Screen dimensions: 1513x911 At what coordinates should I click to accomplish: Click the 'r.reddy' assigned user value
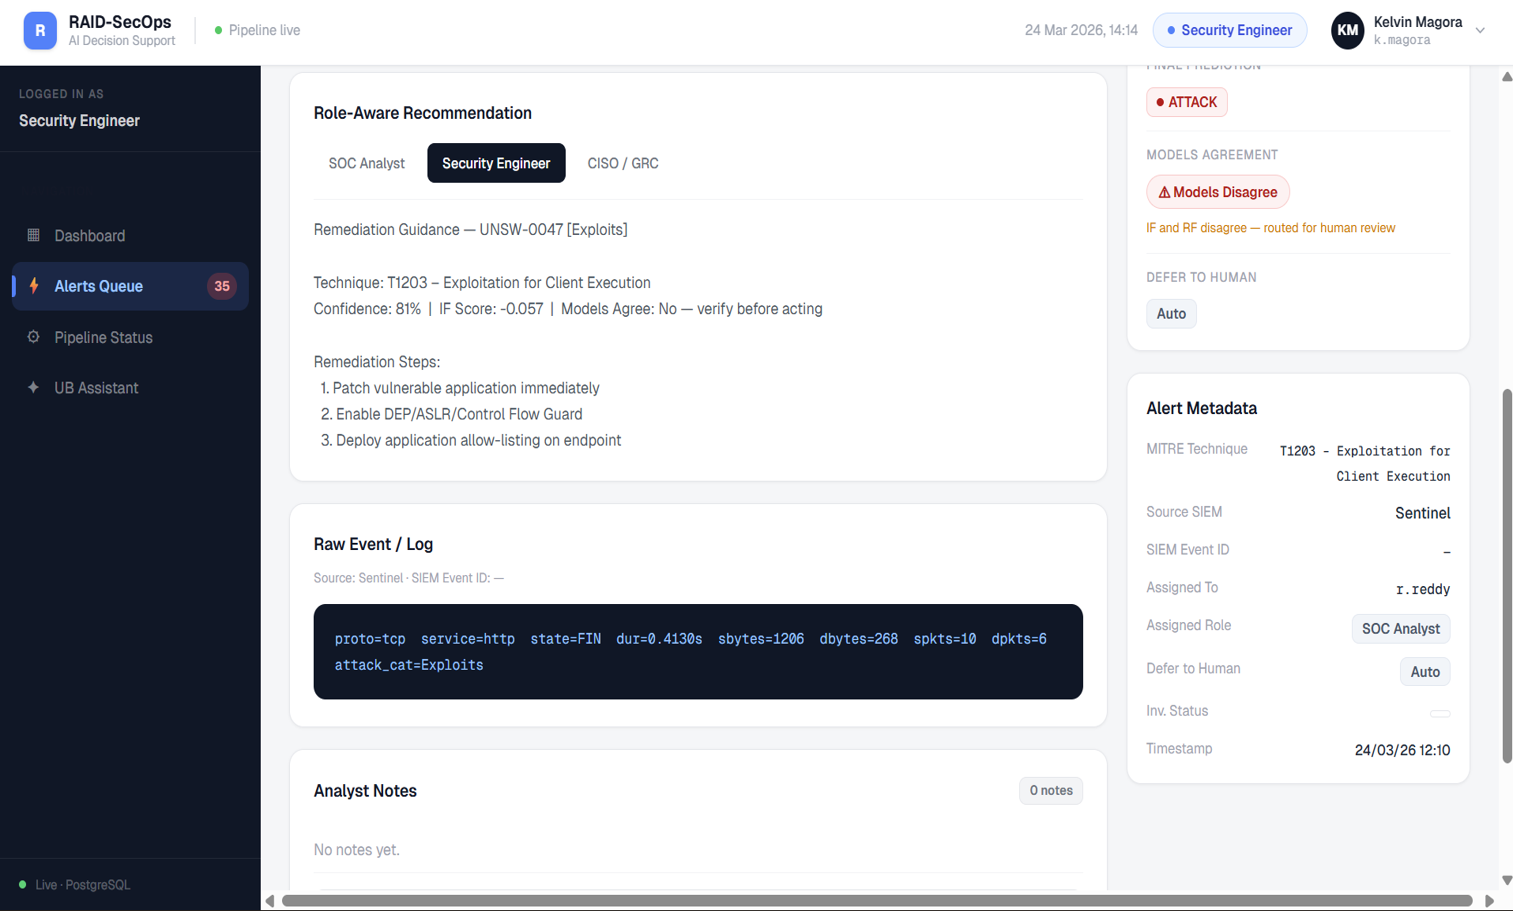coord(1422,589)
